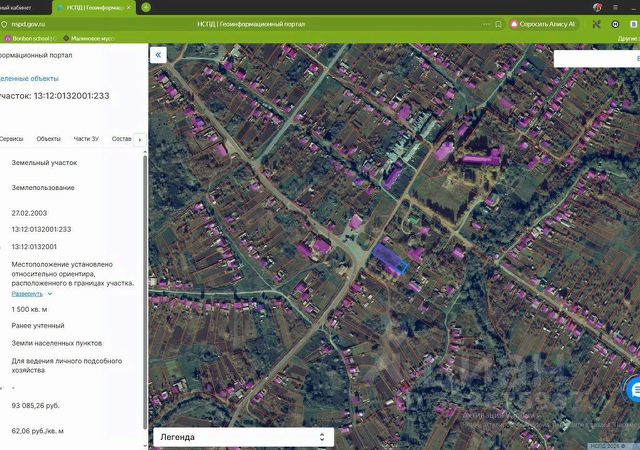This screenshot has width=640, height=450.
Task: Open the Сервисы tab
Action: click(11, 139)
